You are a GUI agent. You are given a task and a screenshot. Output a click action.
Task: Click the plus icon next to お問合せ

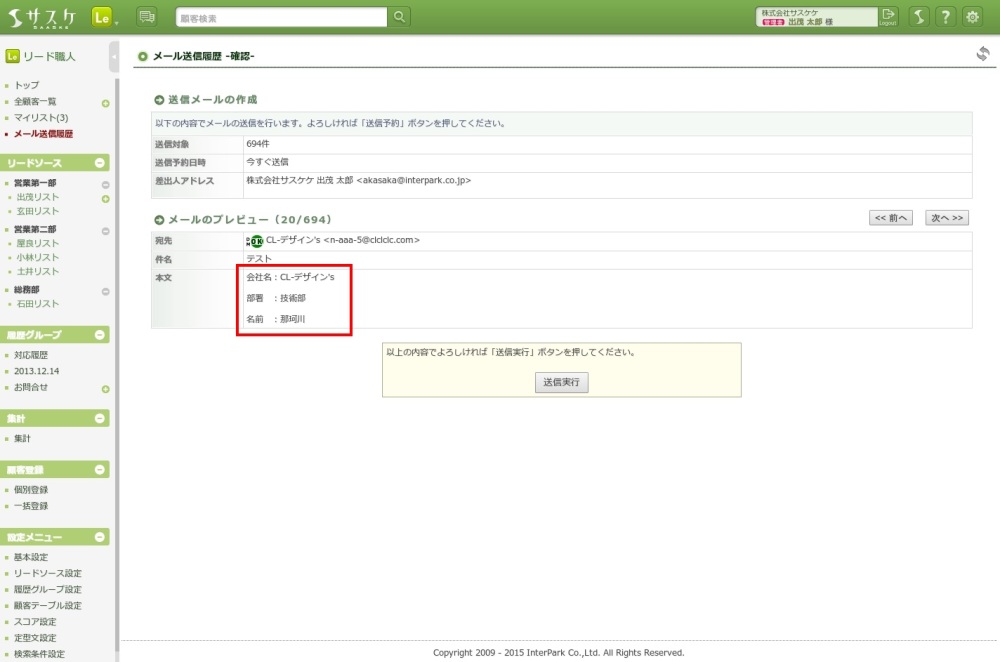(x=105, y=389)
